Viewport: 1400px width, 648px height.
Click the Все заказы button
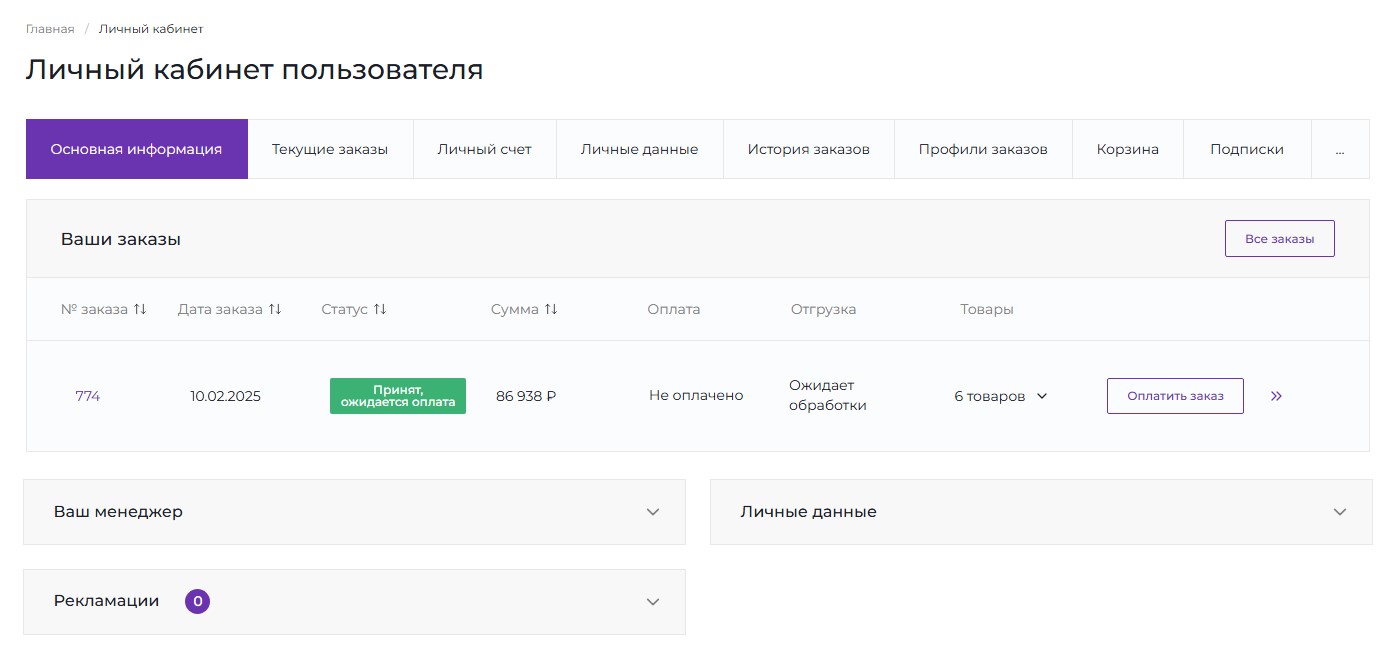point(1279,238)
